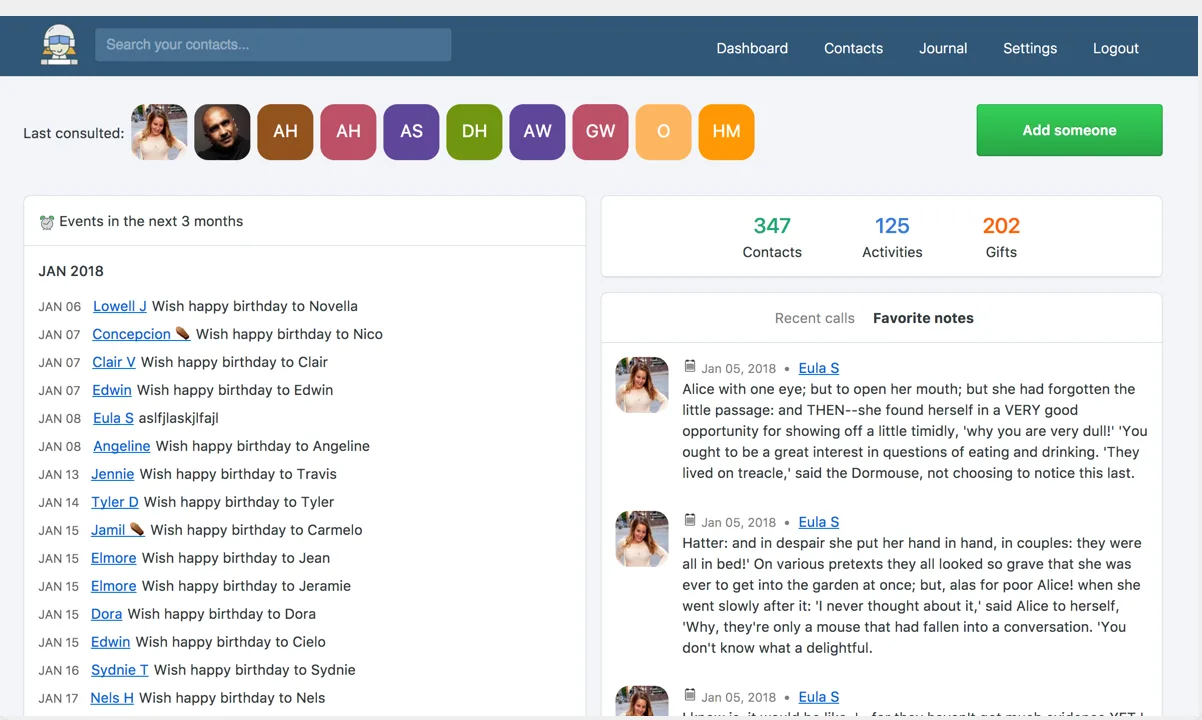Open Elmore link for Jeramie's birthday

pyautogui.click(x=113, y=586)
